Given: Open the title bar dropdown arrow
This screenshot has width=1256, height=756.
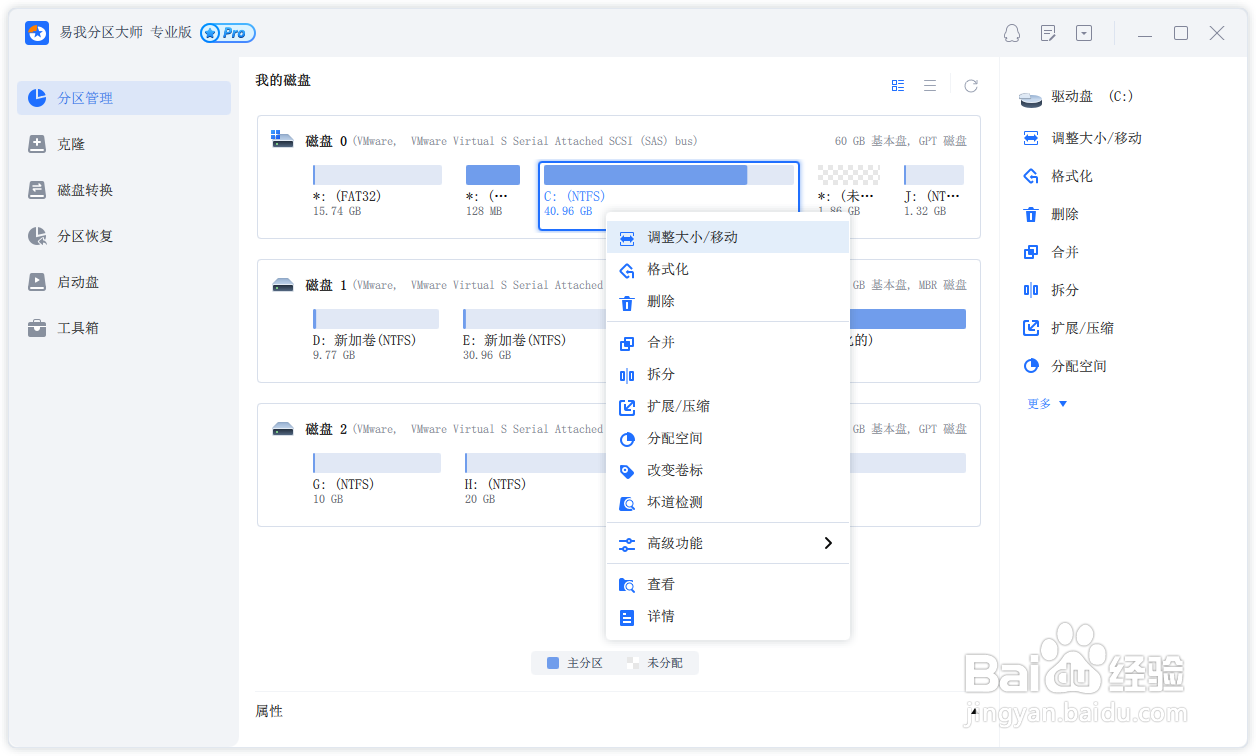Looking at the screenshot, I should point(1084,33).
